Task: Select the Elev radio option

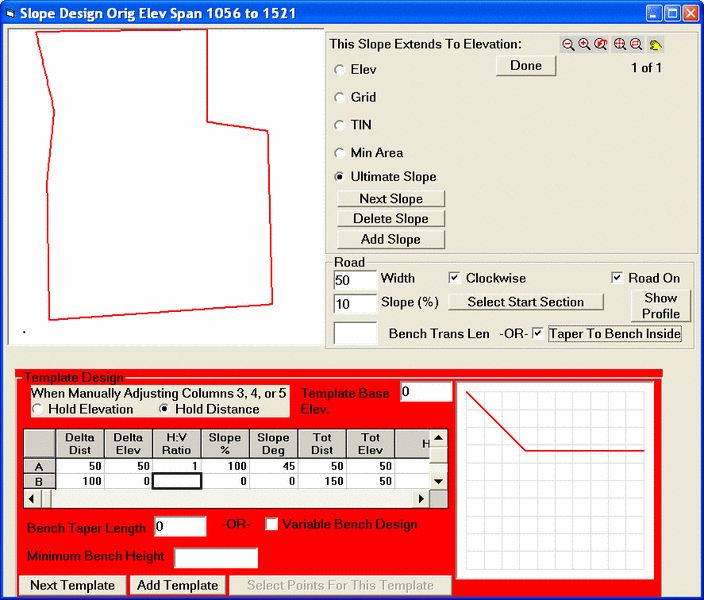Action: tap(340, 70)
